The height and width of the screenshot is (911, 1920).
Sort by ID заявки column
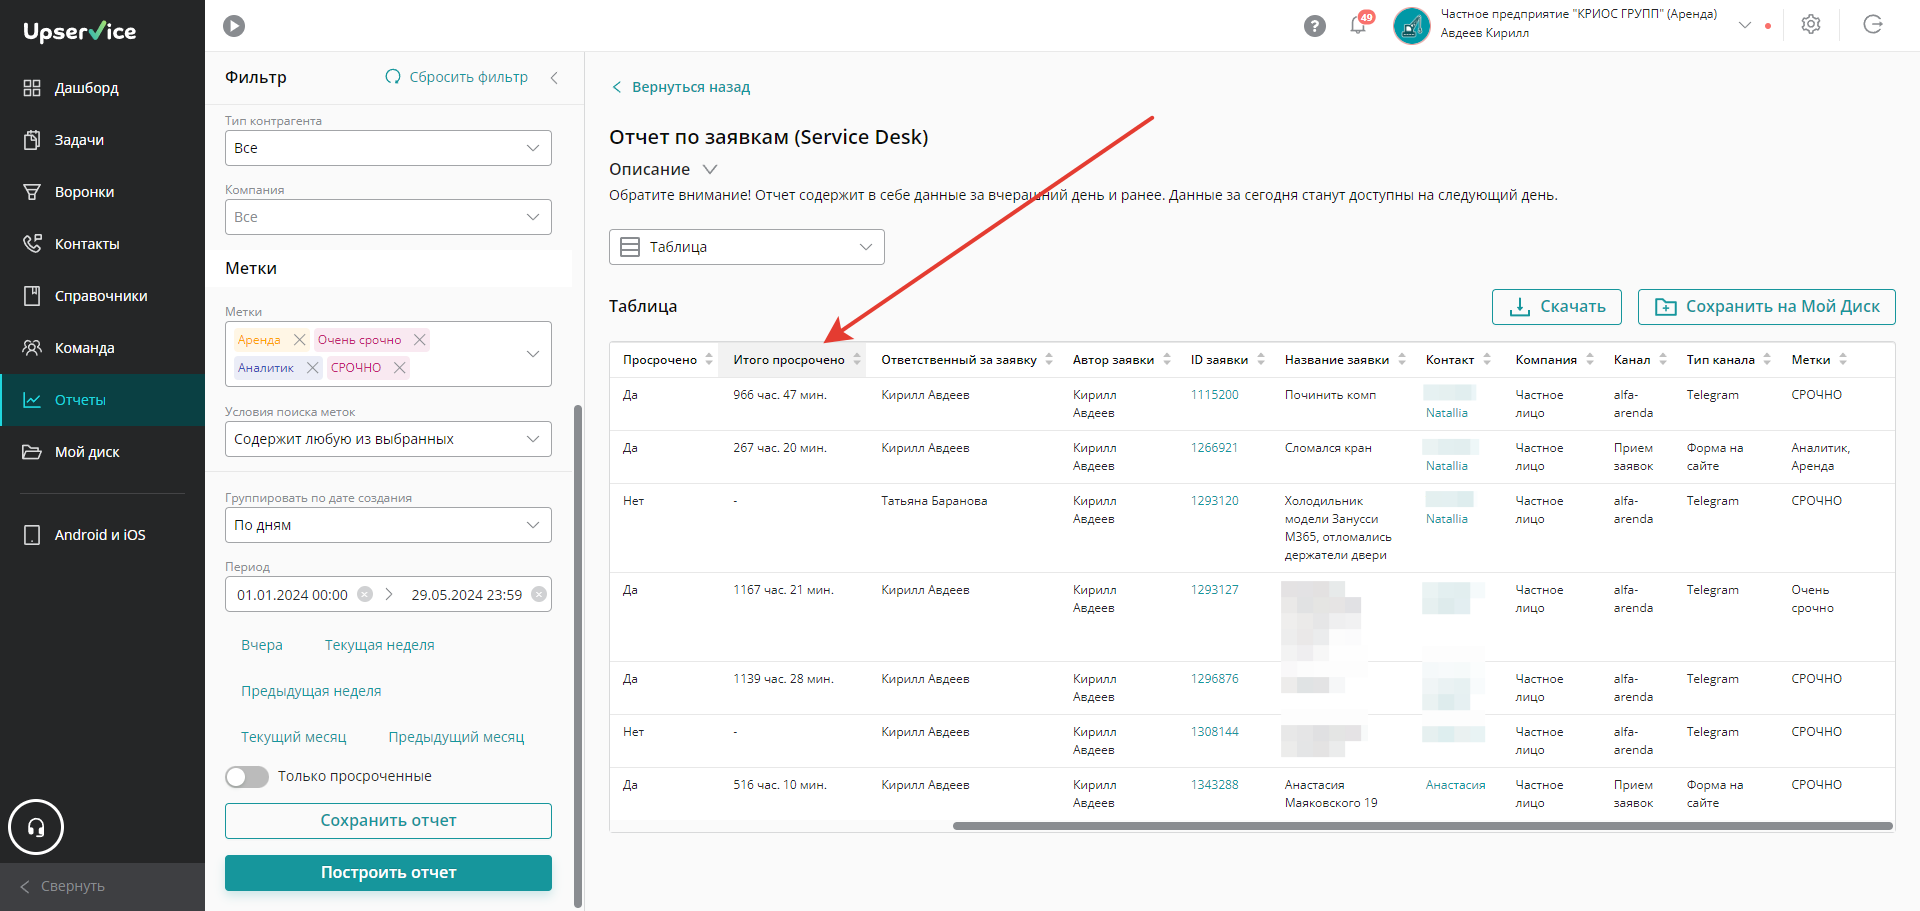click(x=1261, y=359)
